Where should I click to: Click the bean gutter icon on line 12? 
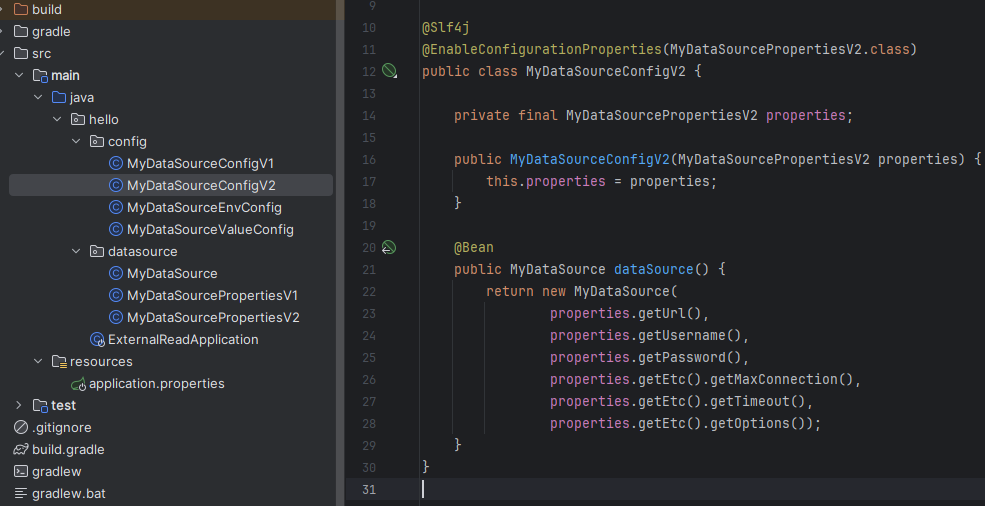tap(389, 71)
